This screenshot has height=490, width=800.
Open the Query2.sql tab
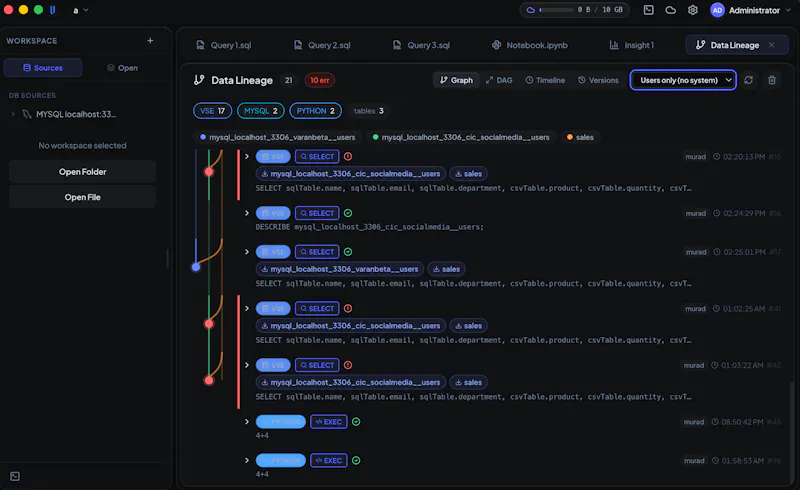point(322,45)
